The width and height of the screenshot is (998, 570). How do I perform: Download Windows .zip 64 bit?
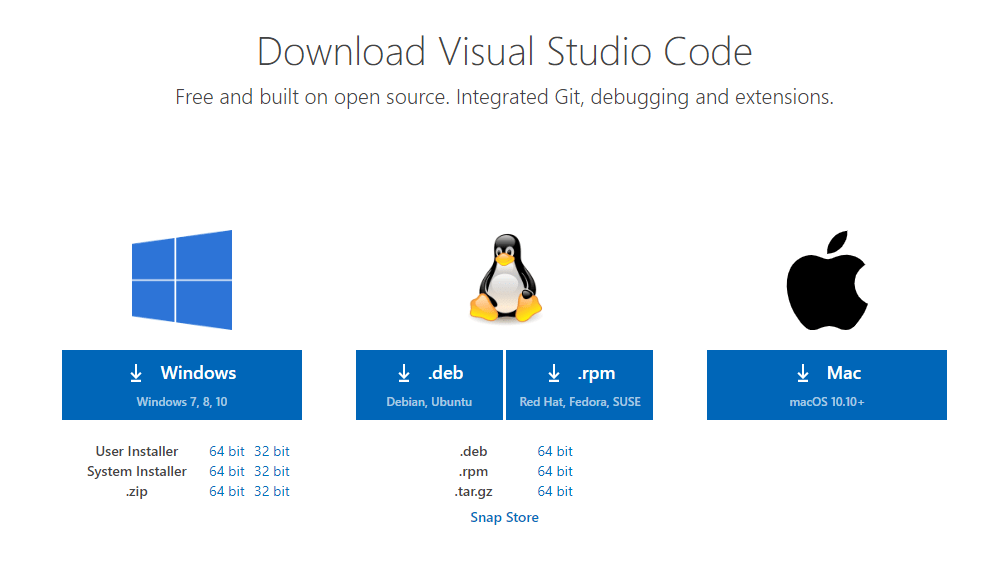[x=227, y=491]
